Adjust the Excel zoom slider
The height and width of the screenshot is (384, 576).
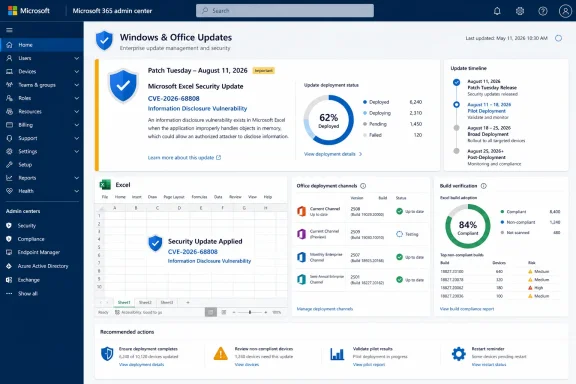[250, 312]
